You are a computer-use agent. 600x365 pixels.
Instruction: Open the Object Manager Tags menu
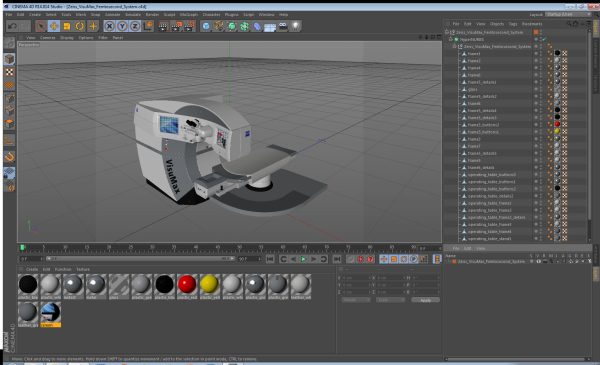(513, 24)
